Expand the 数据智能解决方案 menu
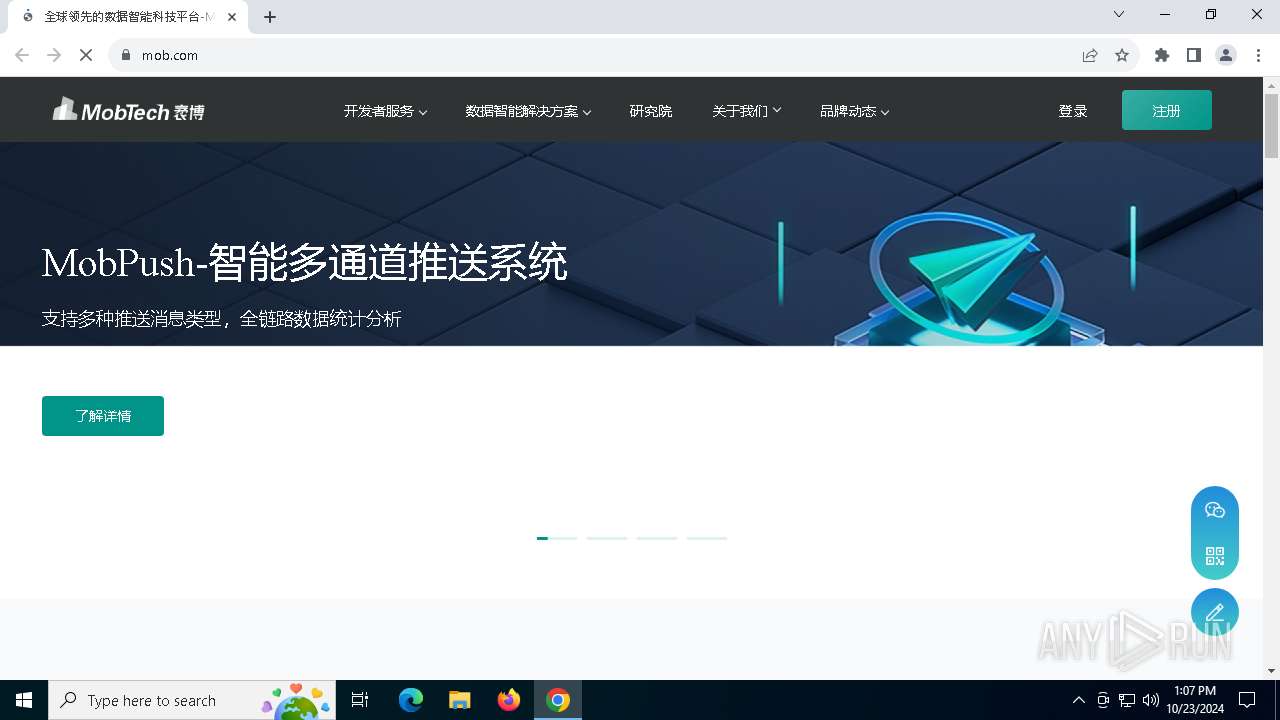 point(528,111)
